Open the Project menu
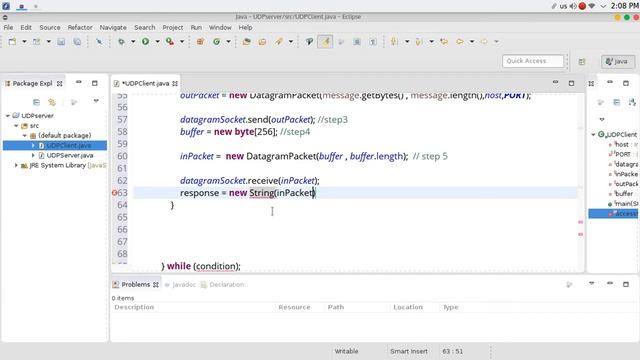Image resolution: width=640 pixels, height=360 pixels. 173,27
